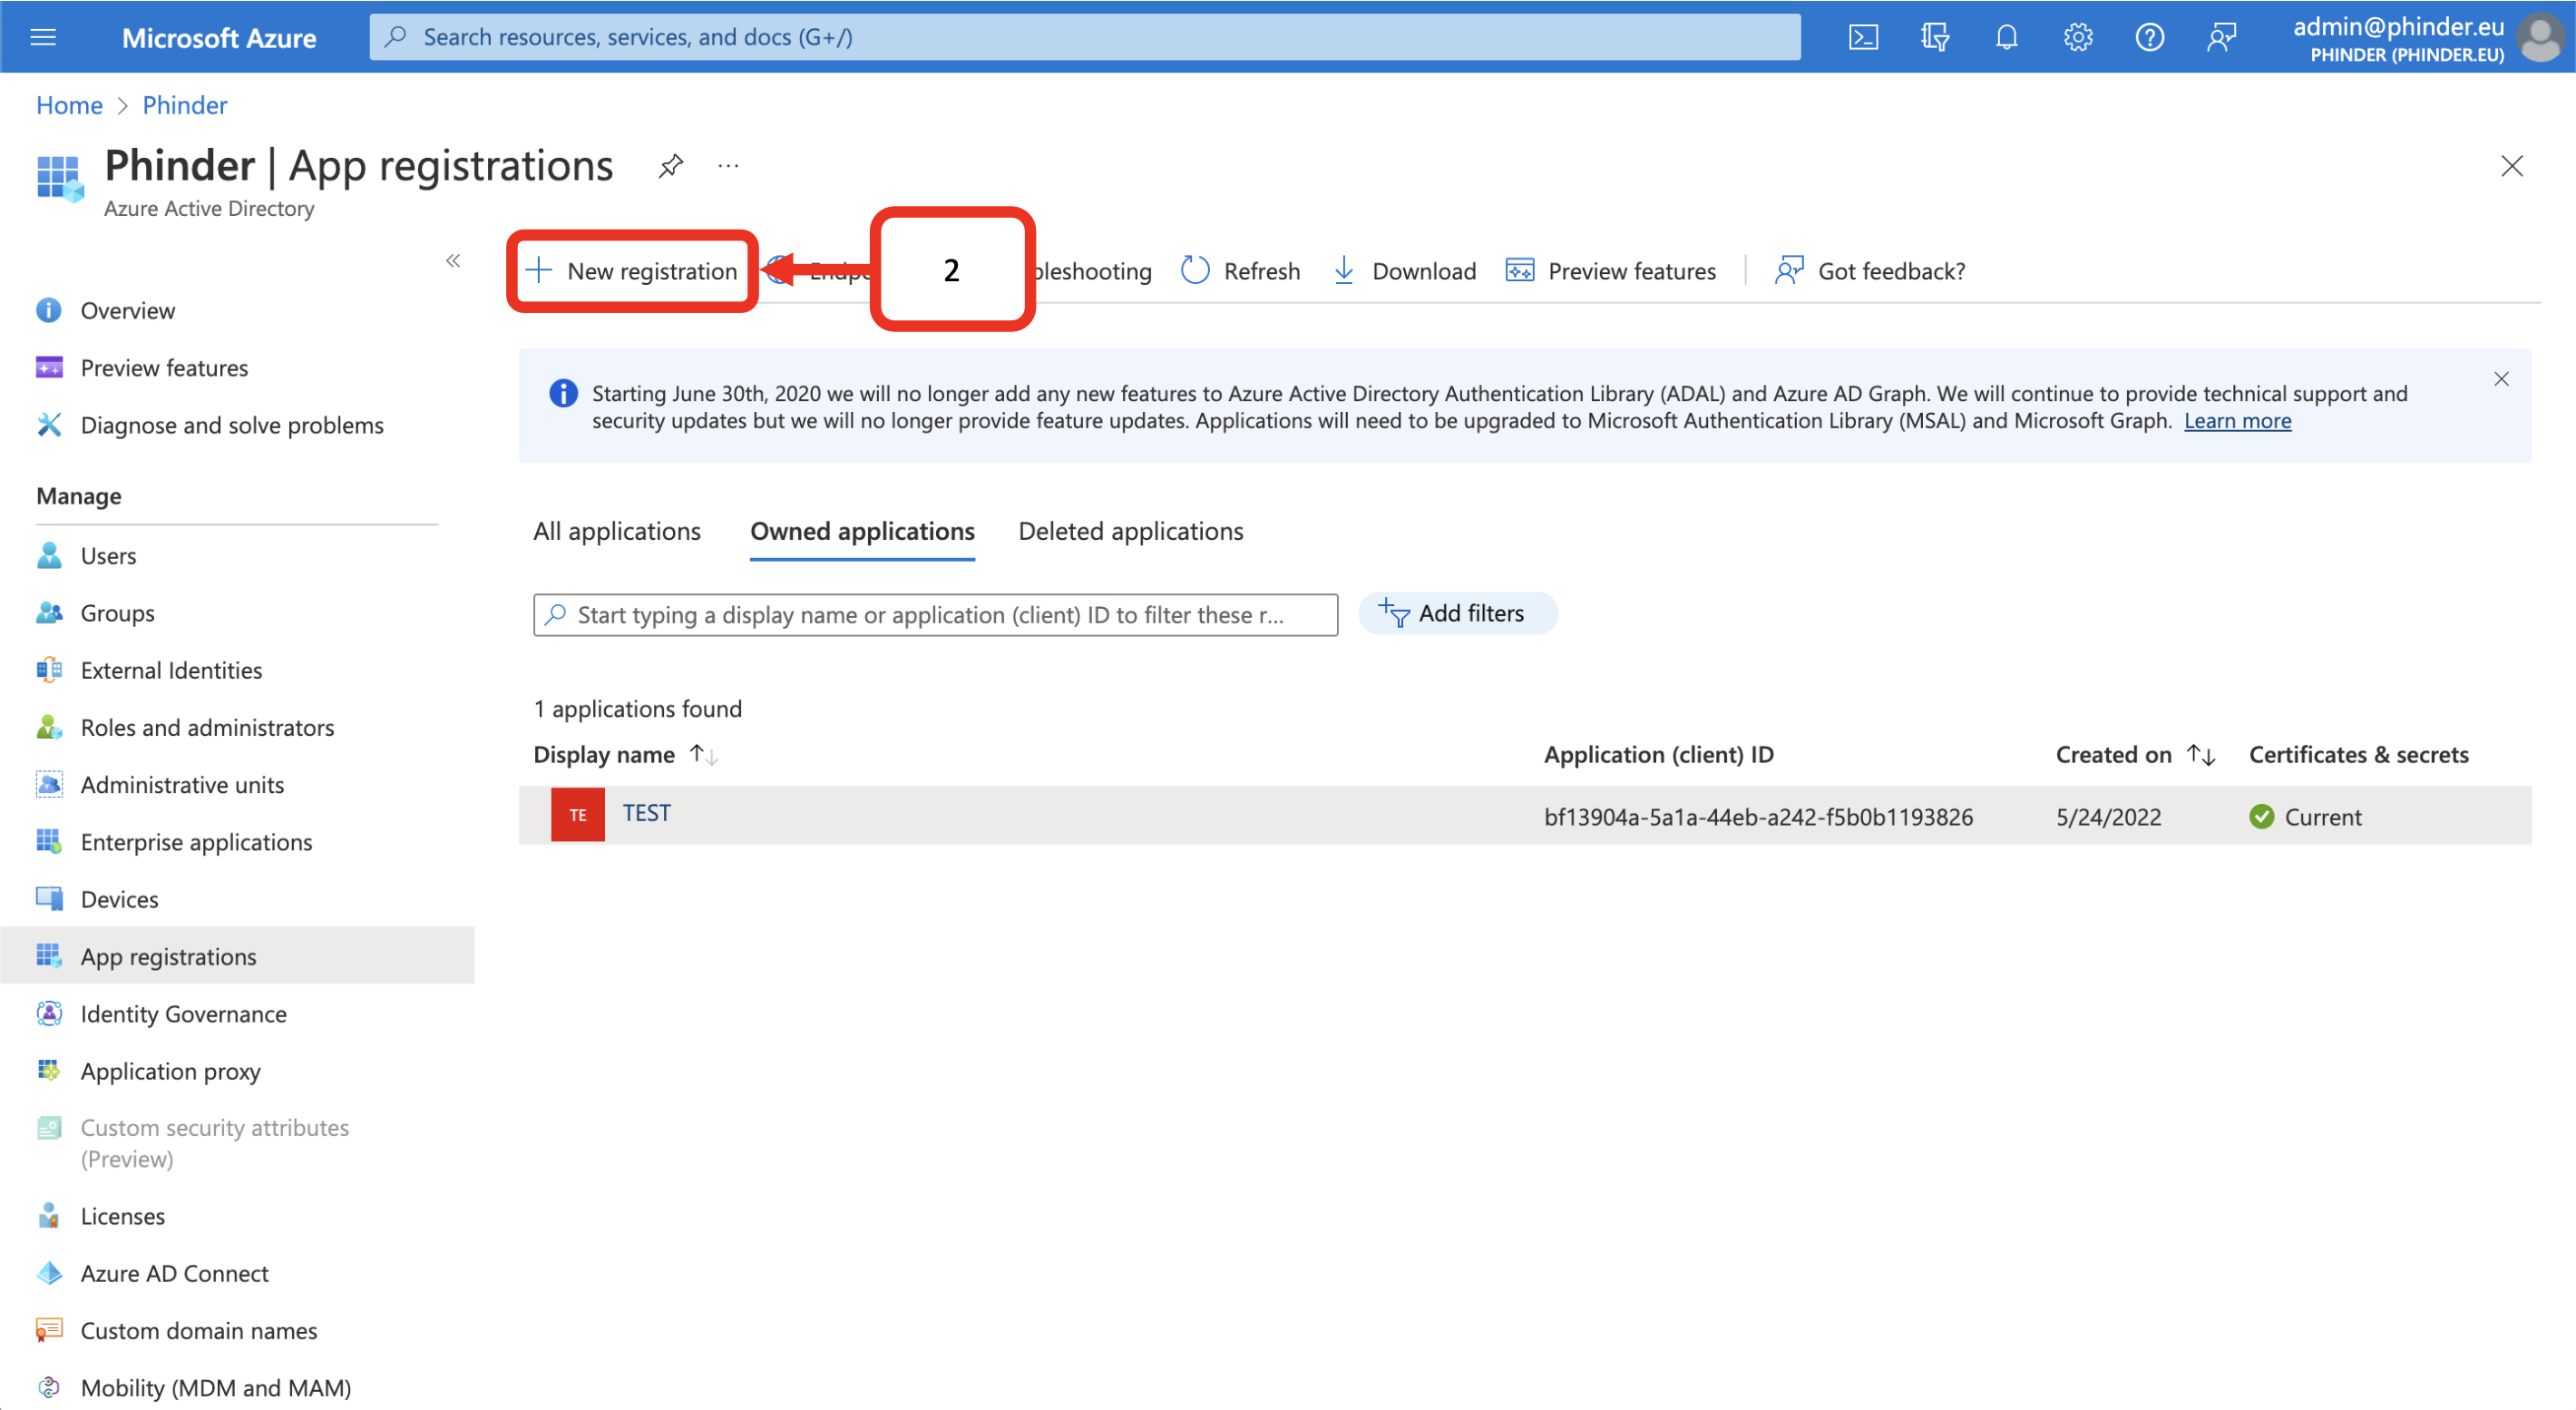The image size is (2576, 1410).
Task: Open Cloud Shell from the top bar
Action: pyautogui.click(x=1863, y=37)
